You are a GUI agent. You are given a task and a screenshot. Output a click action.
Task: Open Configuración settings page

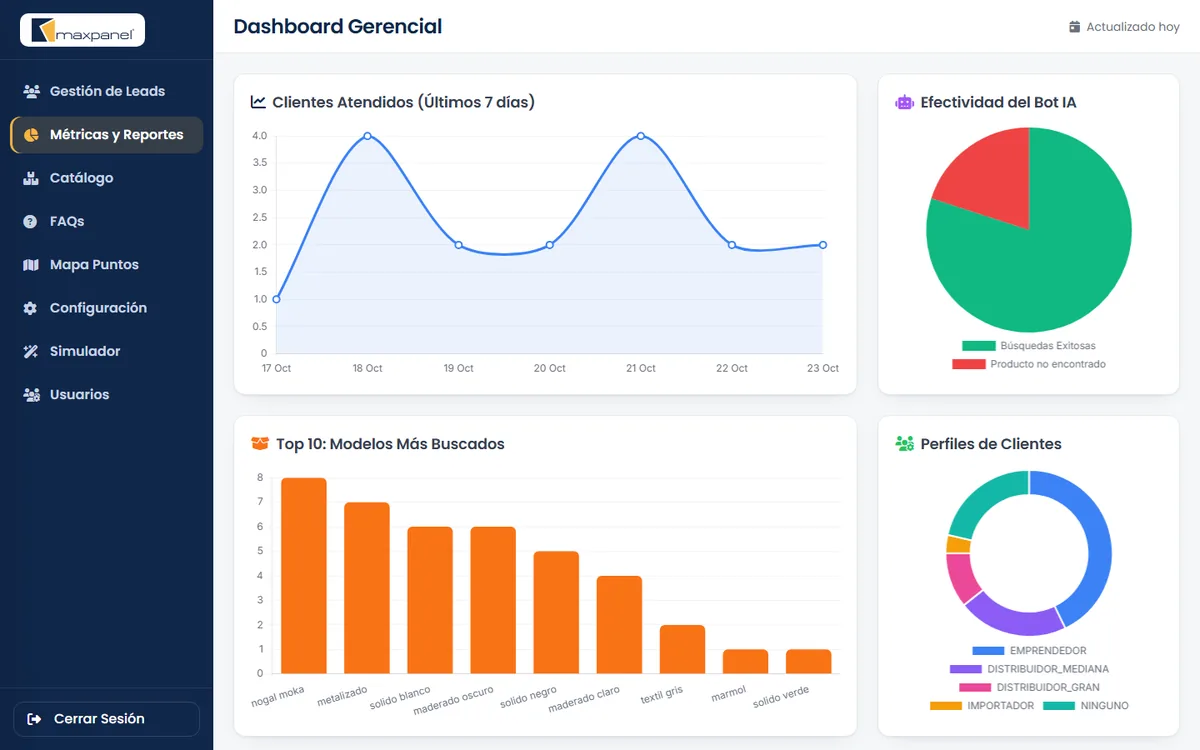[x=106, y=308]
